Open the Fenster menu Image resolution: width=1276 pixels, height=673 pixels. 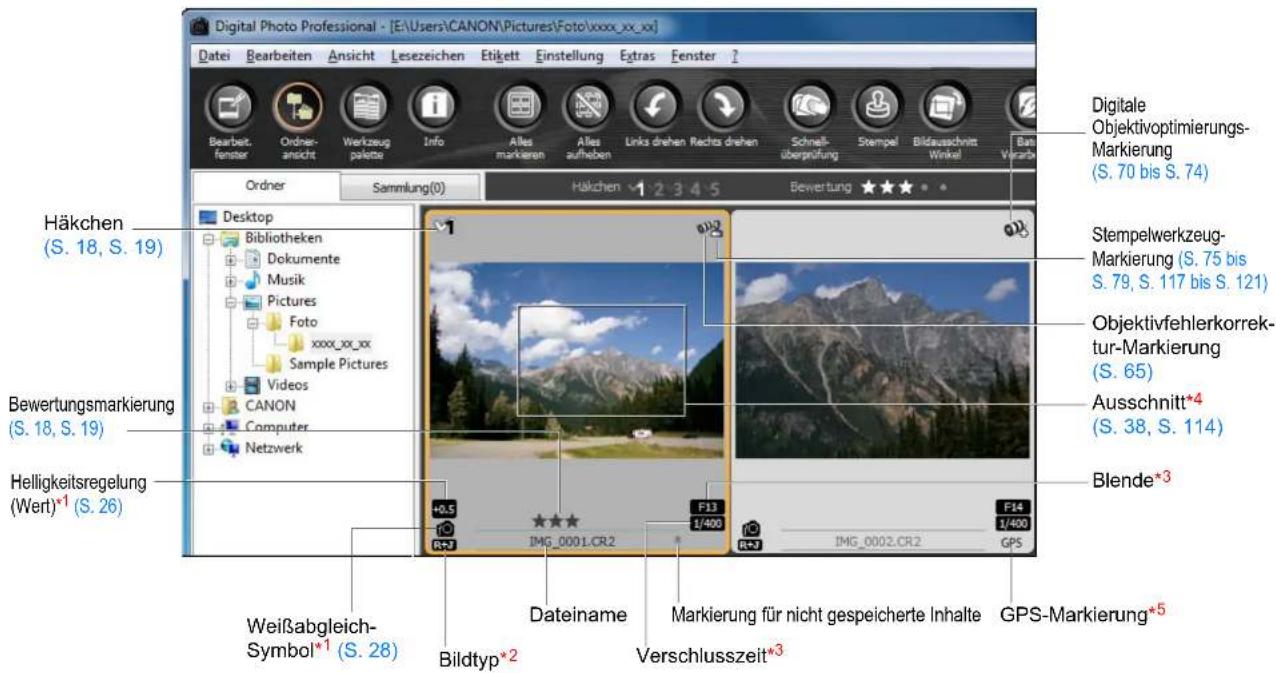point(694,56)
